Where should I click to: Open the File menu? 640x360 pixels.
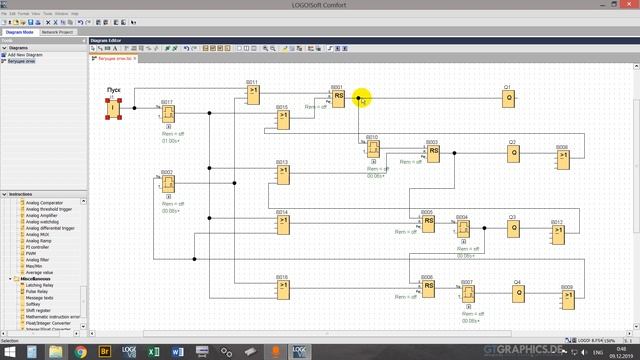click(x=4, y=14)
